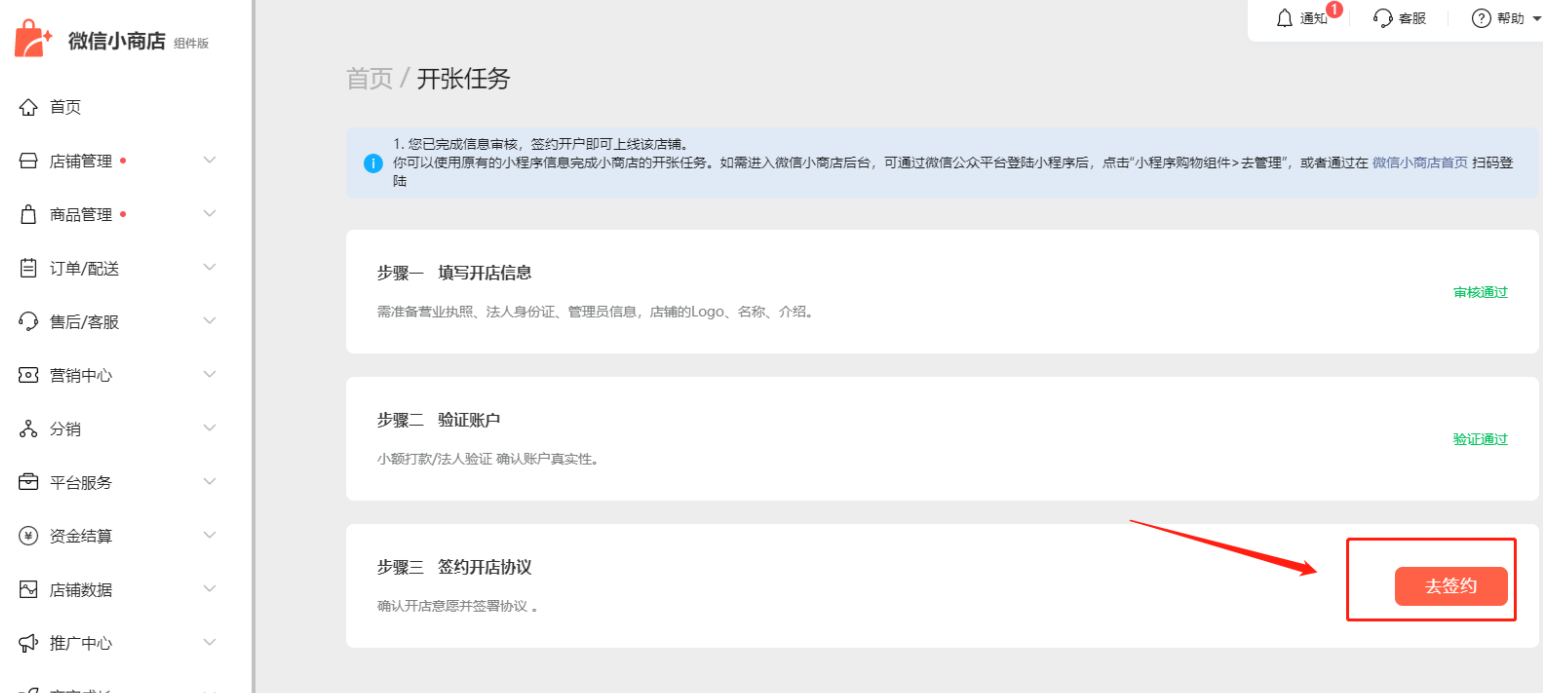Image resolution: width=1543 pixels, height=693 pixels.
Task: Click the headset icon next to 客服
Action: tap(1383, 18)
